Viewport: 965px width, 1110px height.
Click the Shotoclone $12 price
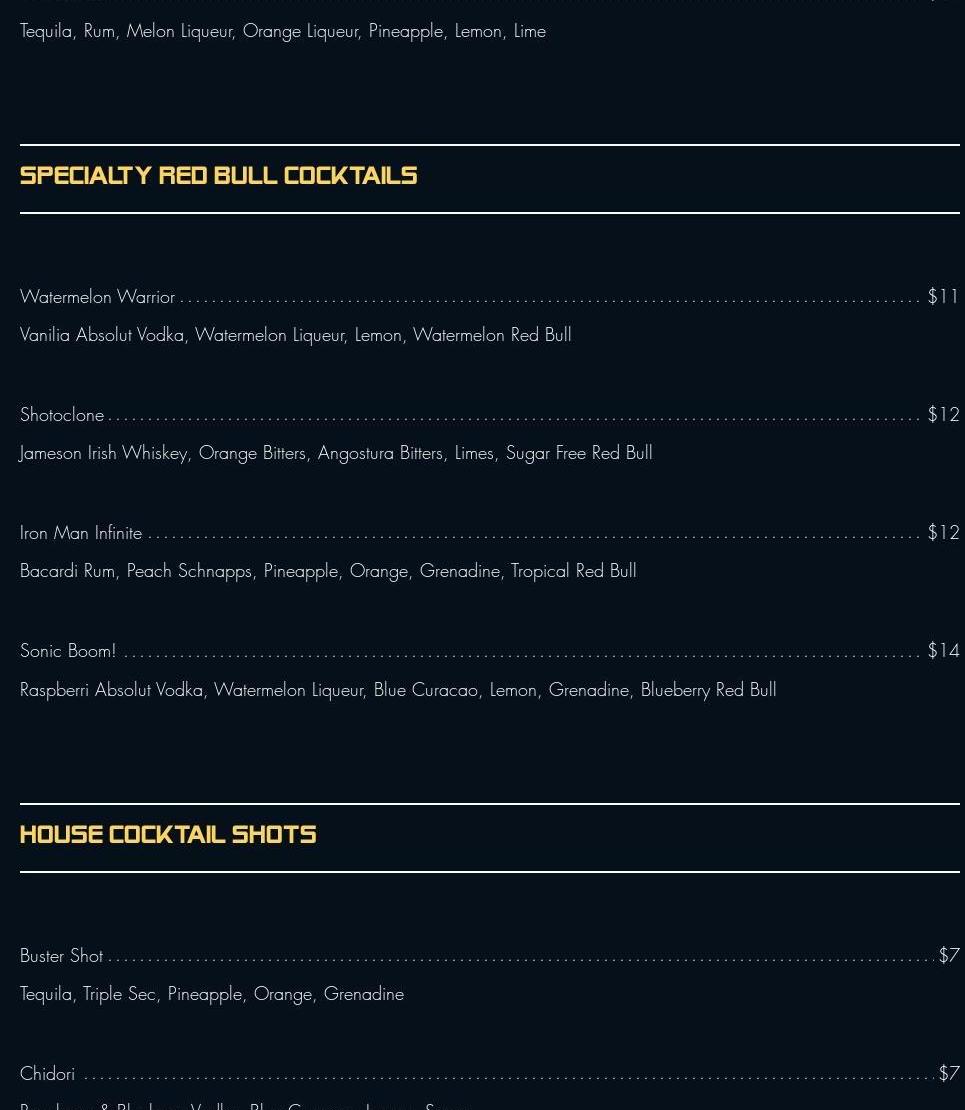(943, 415)
